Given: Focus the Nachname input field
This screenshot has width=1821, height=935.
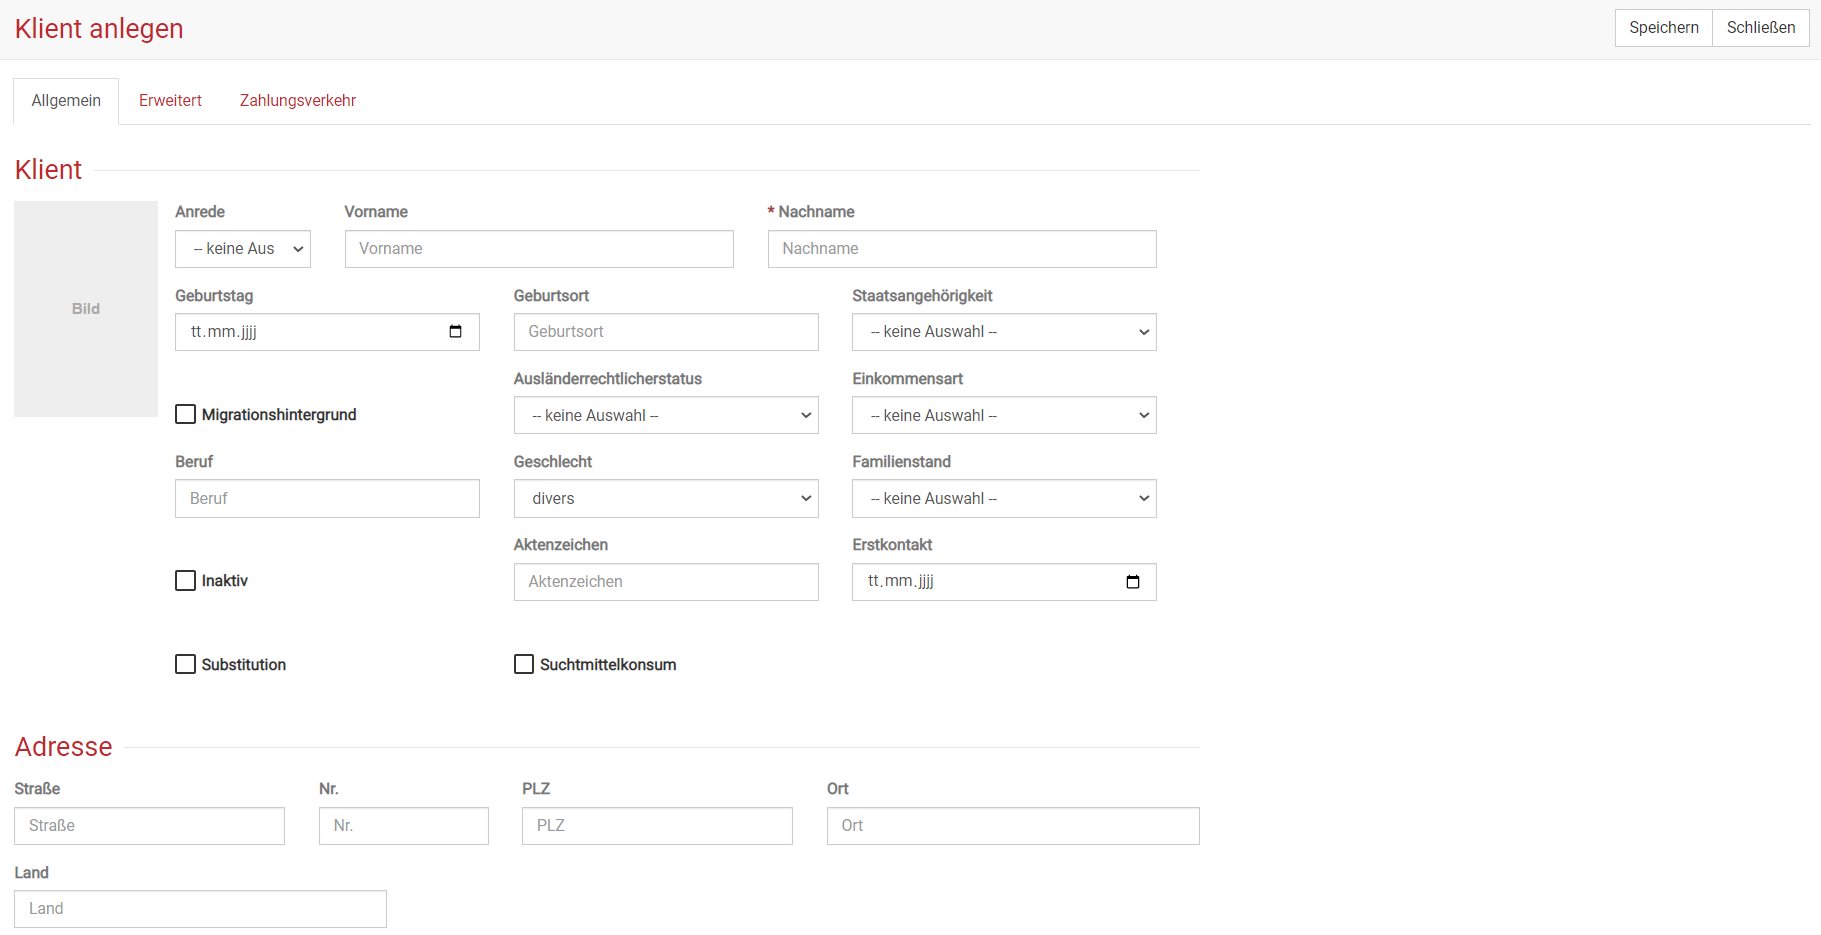Looking at the screenshot, I should point(961,249).
